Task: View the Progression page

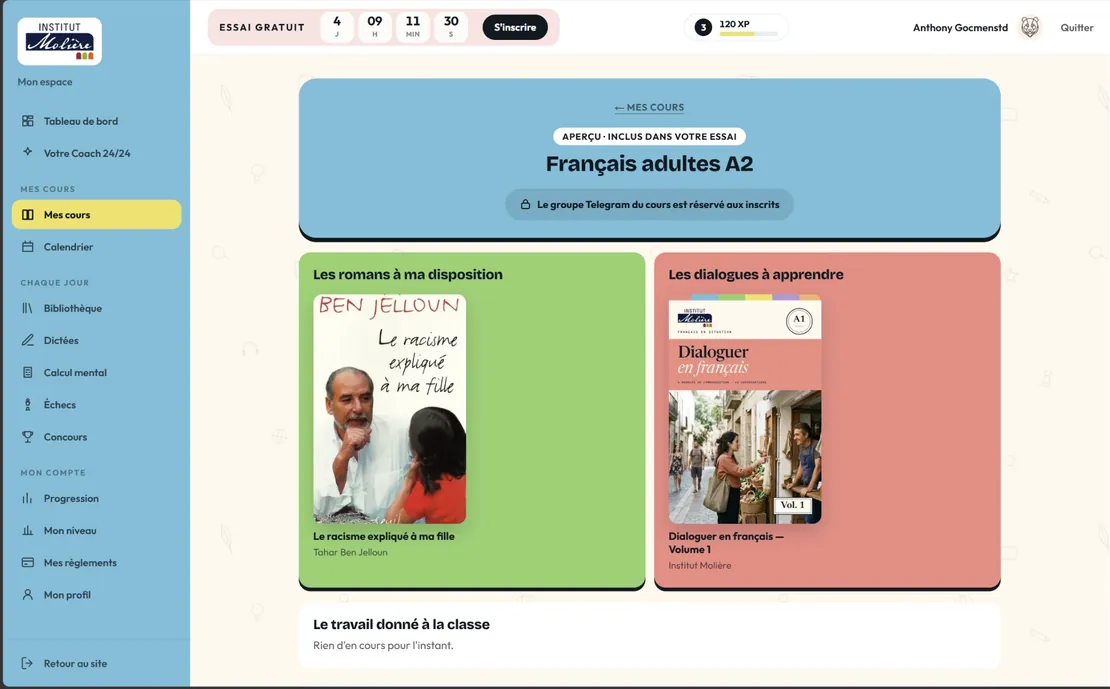Action: (96, 499)
